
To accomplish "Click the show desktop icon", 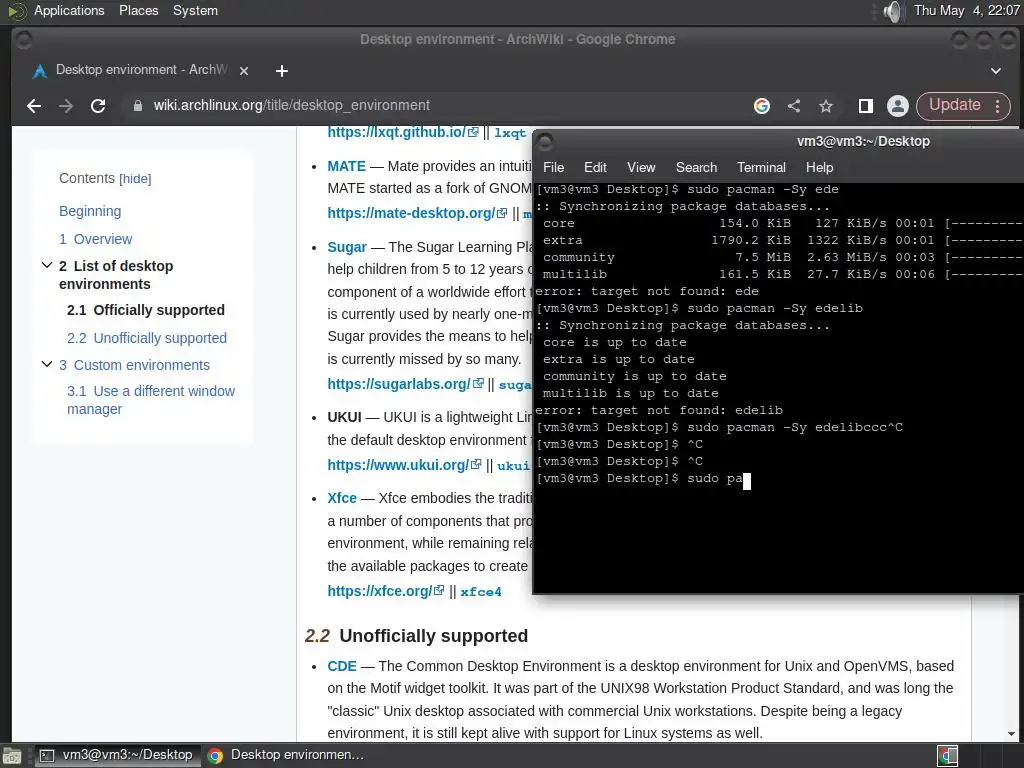I will (x=11, y=756).
